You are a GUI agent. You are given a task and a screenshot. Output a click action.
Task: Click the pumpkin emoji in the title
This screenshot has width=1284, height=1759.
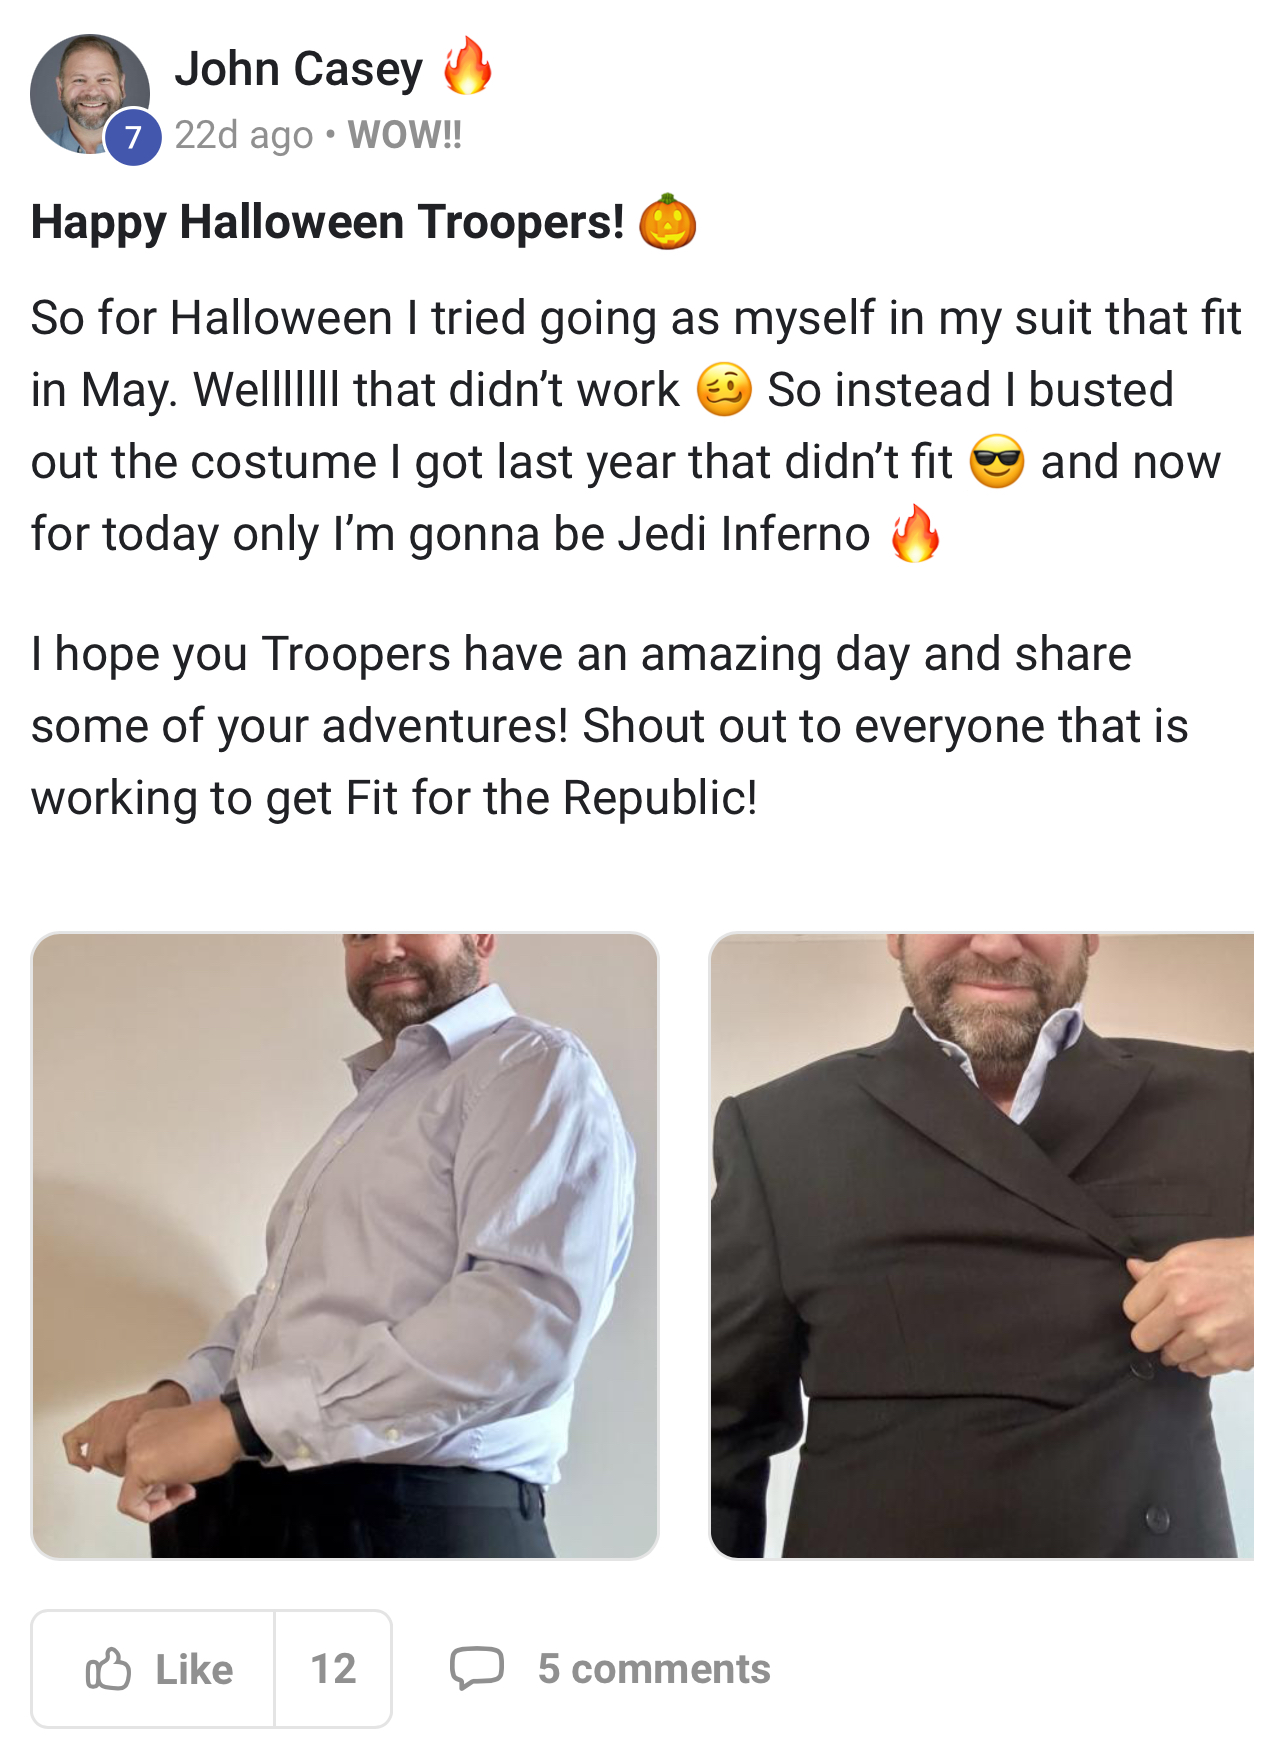point(667,221)
